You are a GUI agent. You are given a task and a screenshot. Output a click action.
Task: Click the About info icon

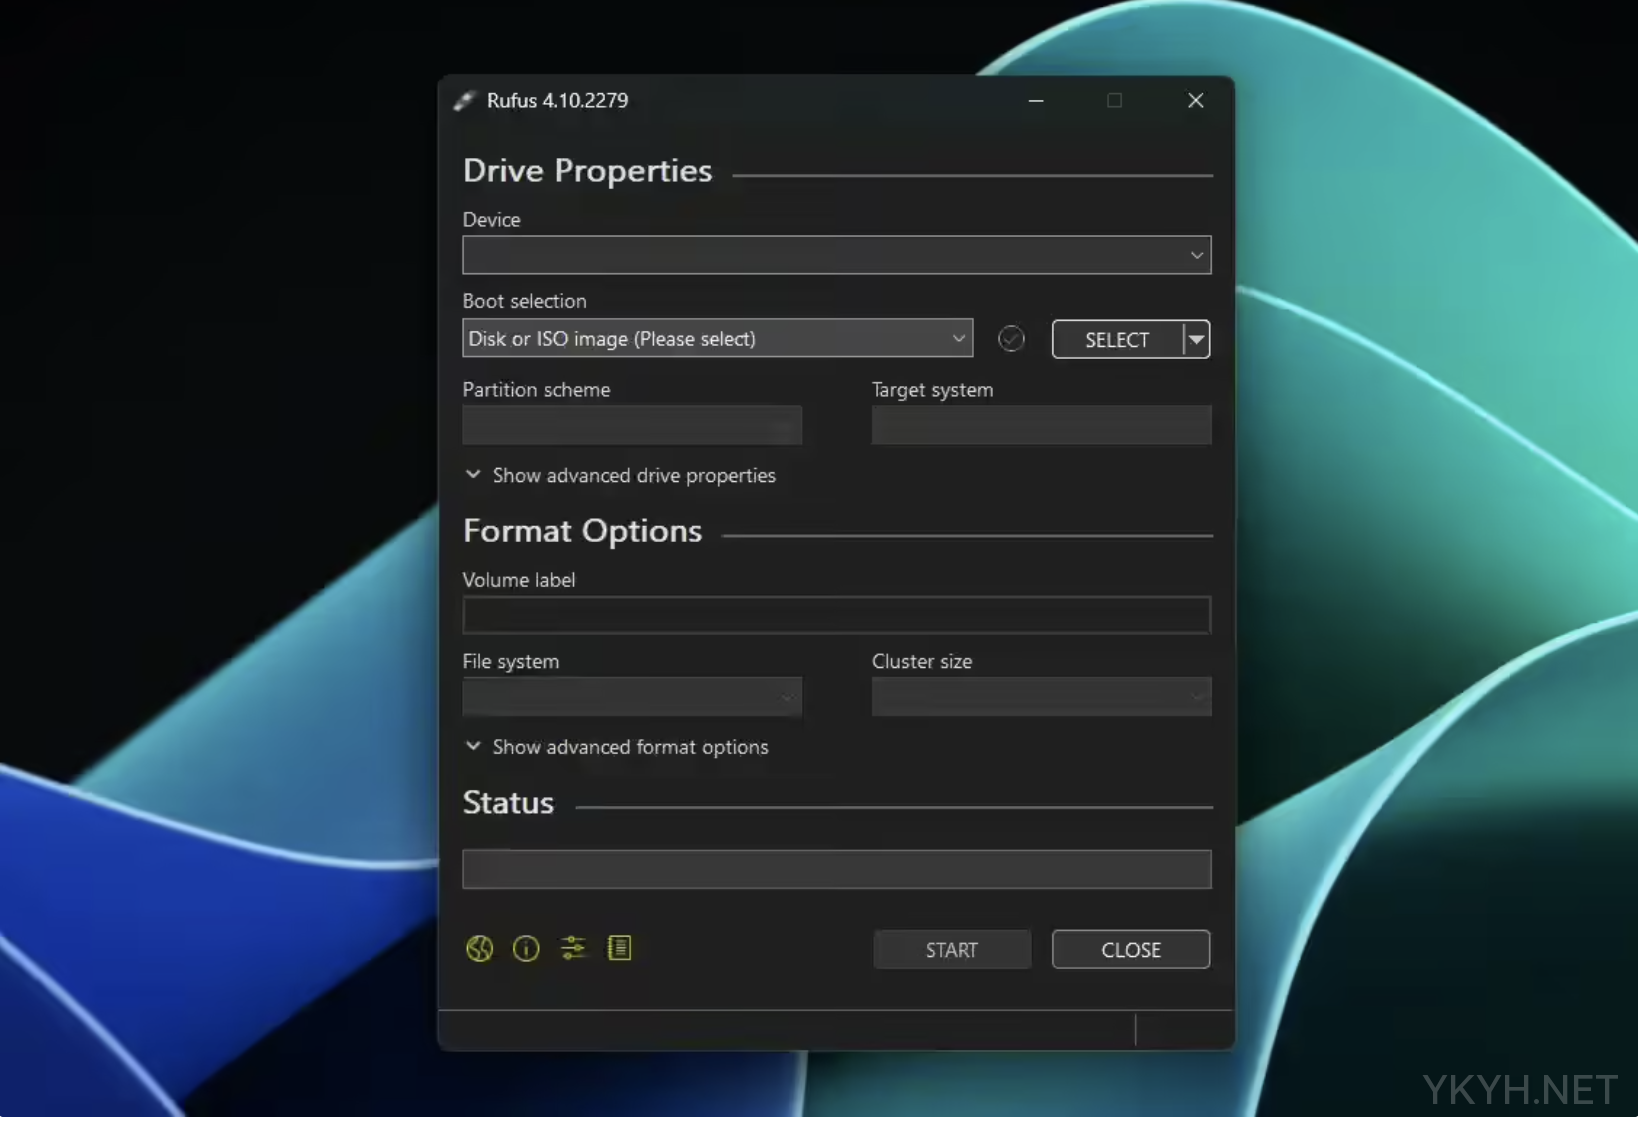point(526,949)
